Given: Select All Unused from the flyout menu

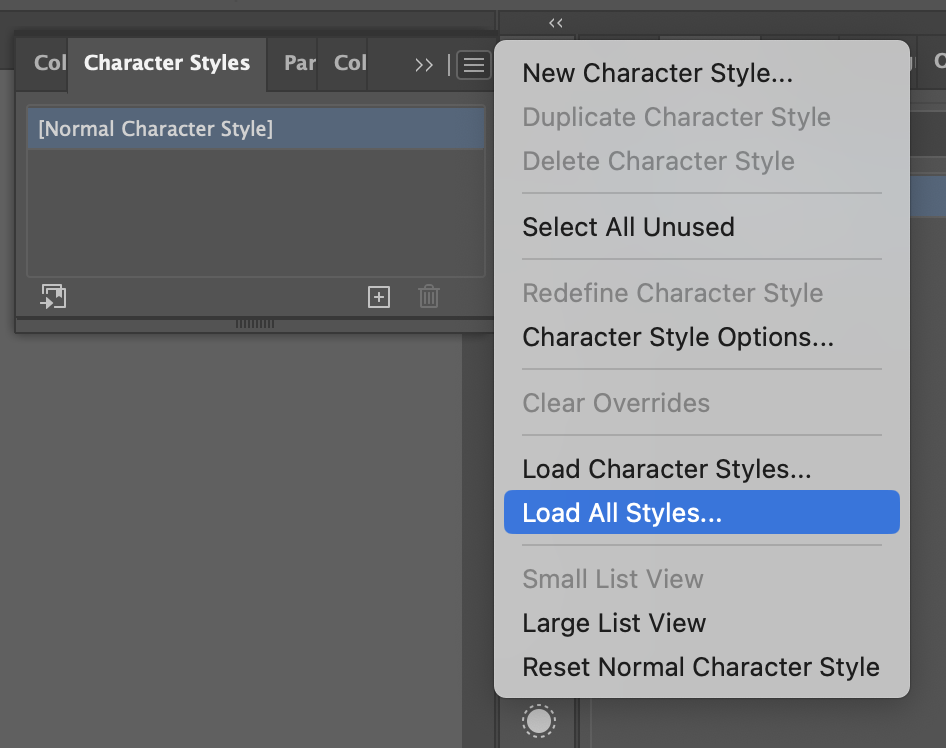Looking at the screenshot, I should 628,227.
